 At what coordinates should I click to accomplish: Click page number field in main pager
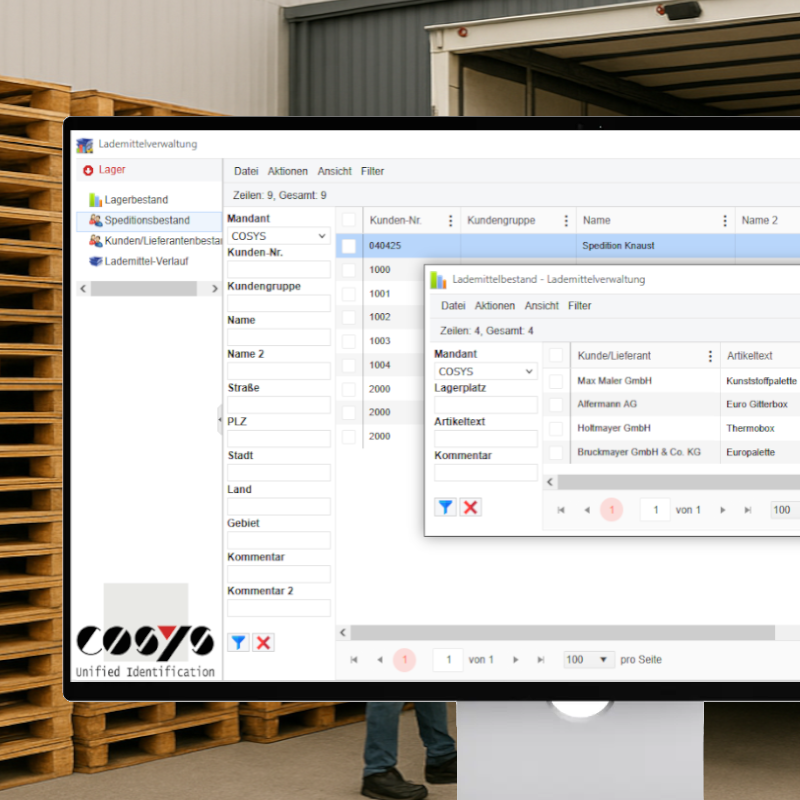[x=448, y=660]
